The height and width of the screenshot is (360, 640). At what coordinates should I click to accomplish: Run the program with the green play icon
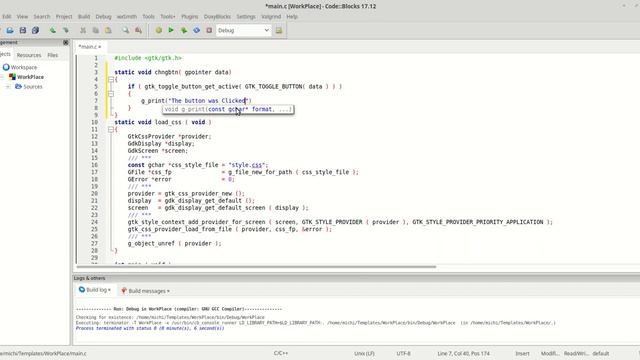(x=171, y=30)
